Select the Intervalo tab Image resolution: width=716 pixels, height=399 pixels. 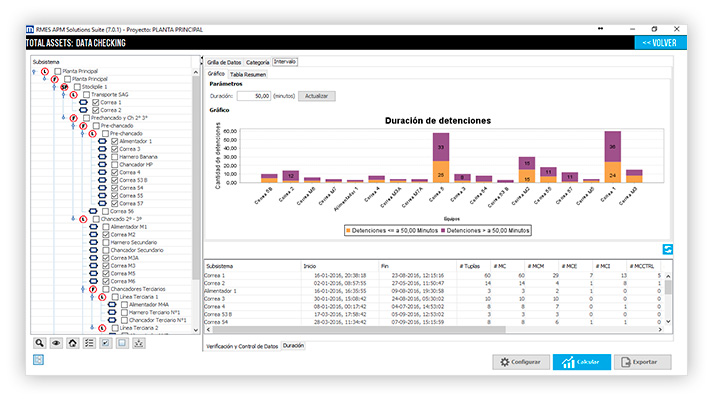click(285, 62)
